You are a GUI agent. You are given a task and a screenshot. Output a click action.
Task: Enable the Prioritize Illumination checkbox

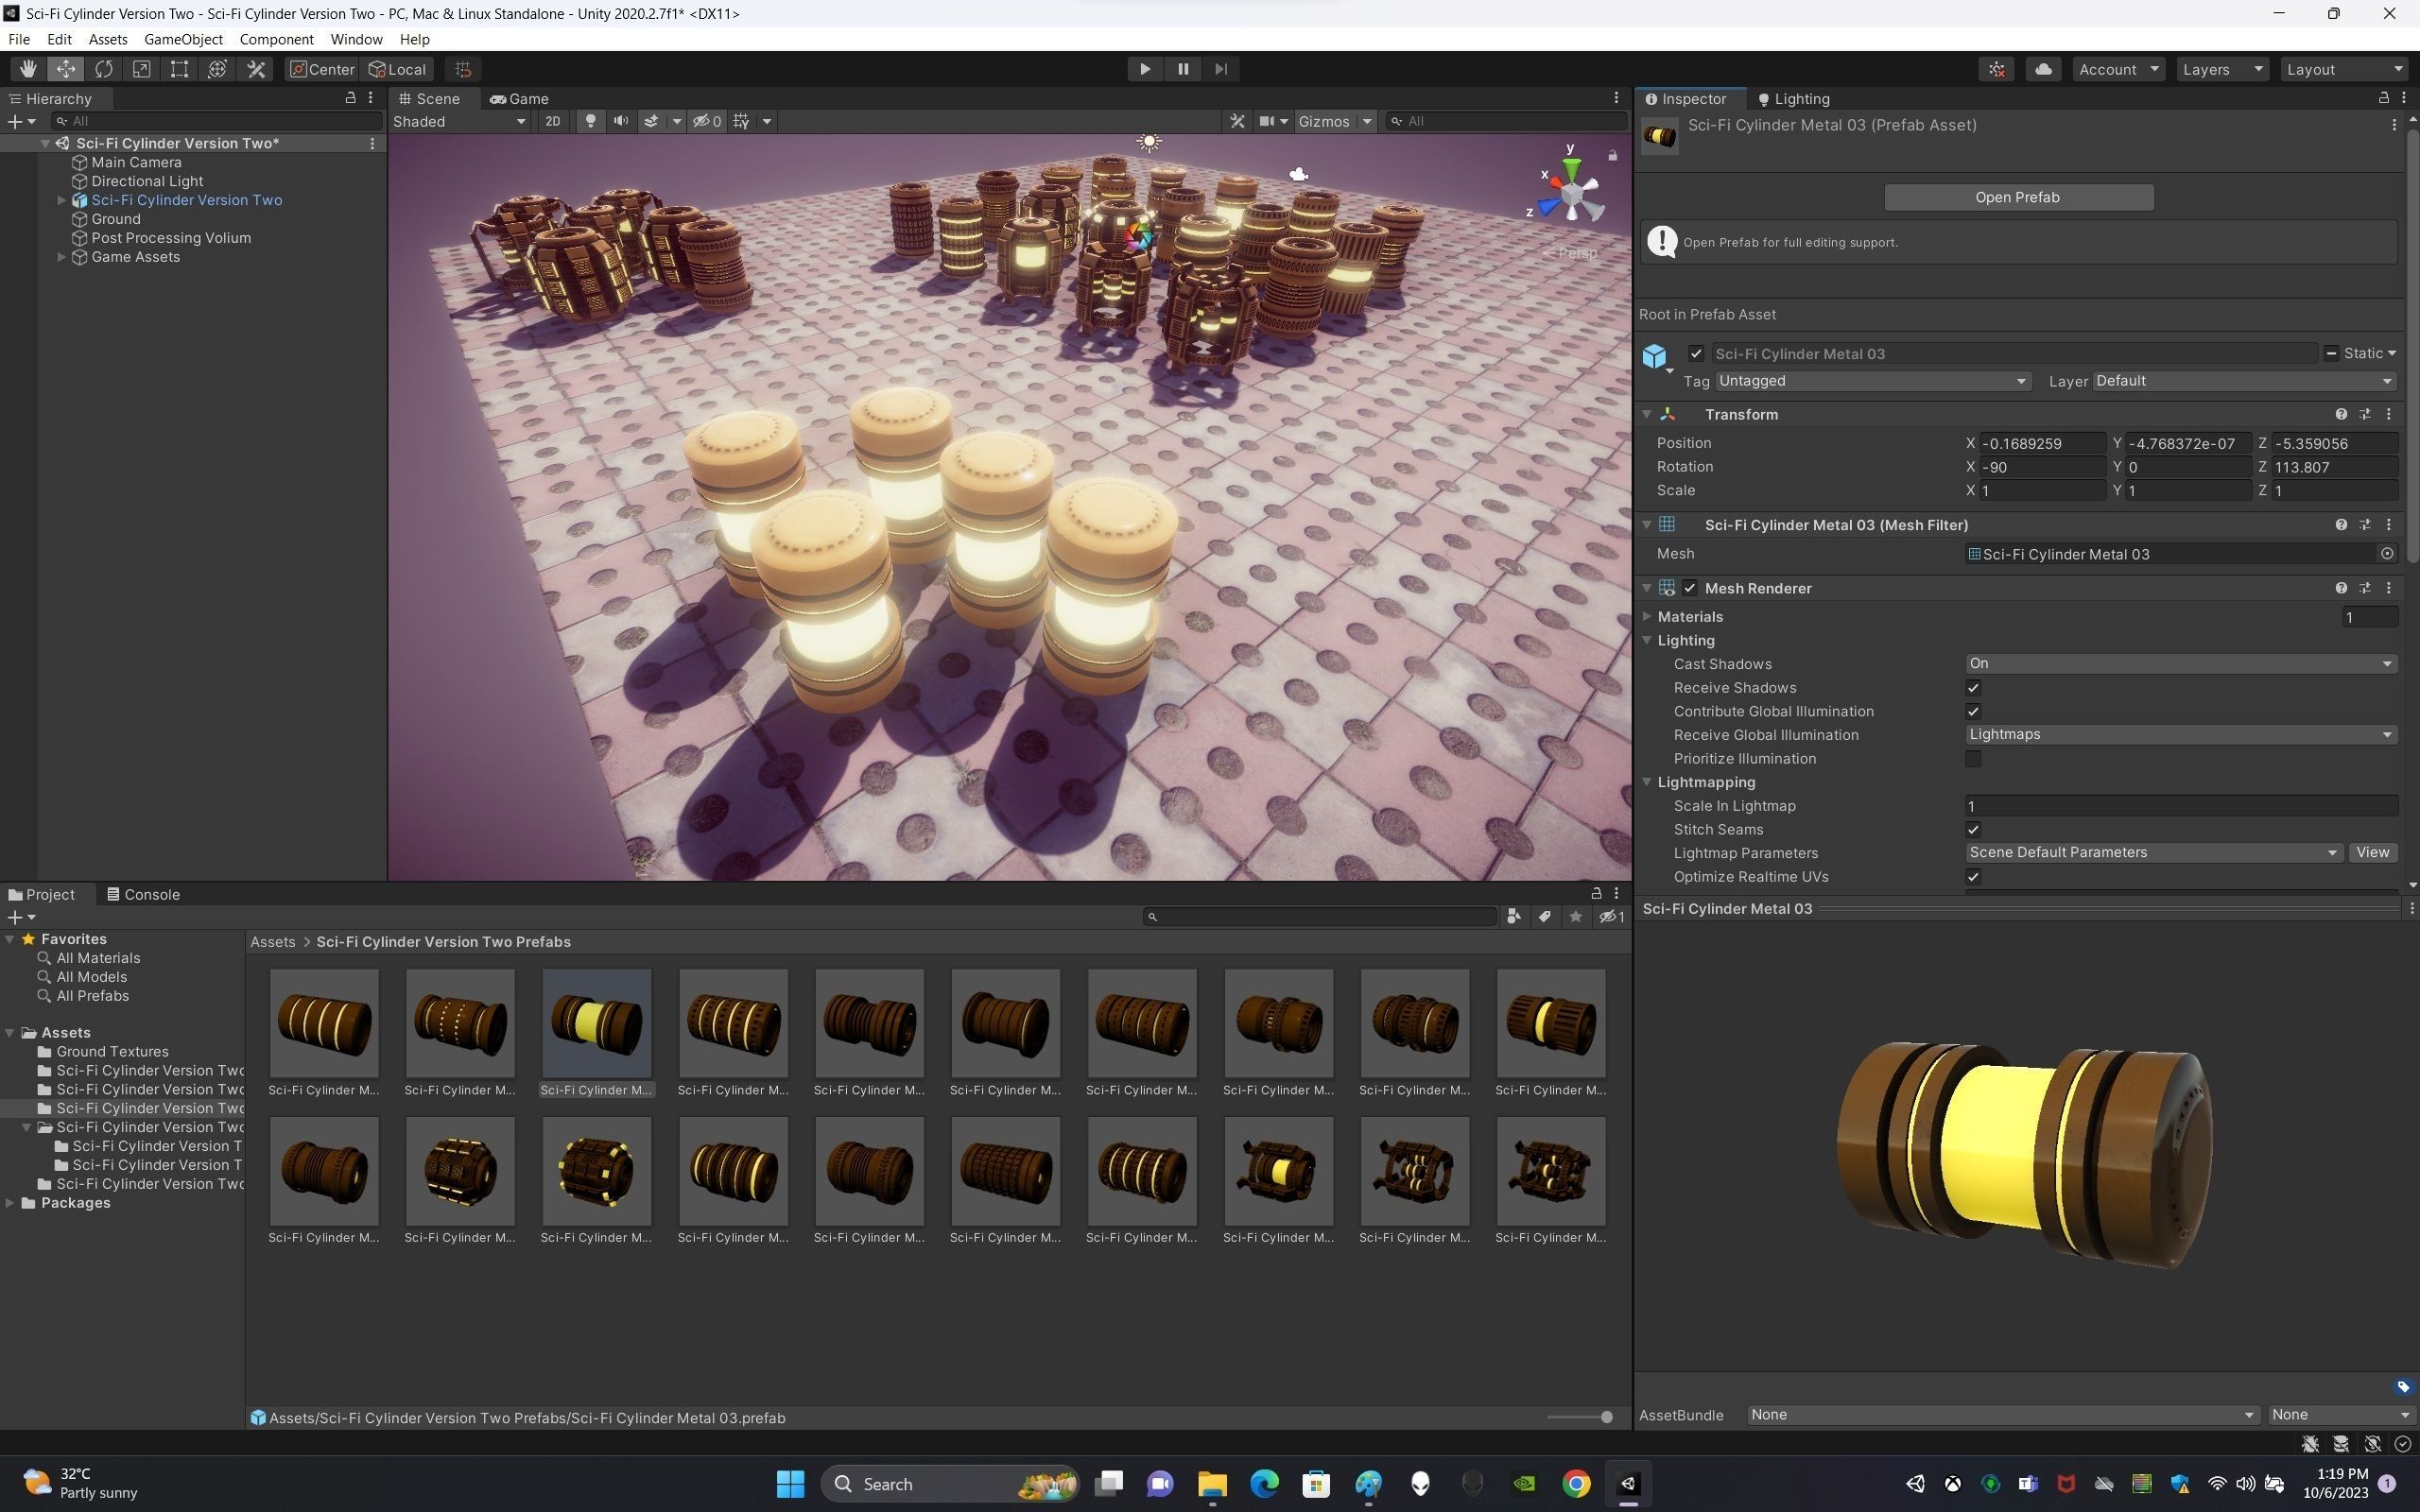click(x=1973, y=759)
